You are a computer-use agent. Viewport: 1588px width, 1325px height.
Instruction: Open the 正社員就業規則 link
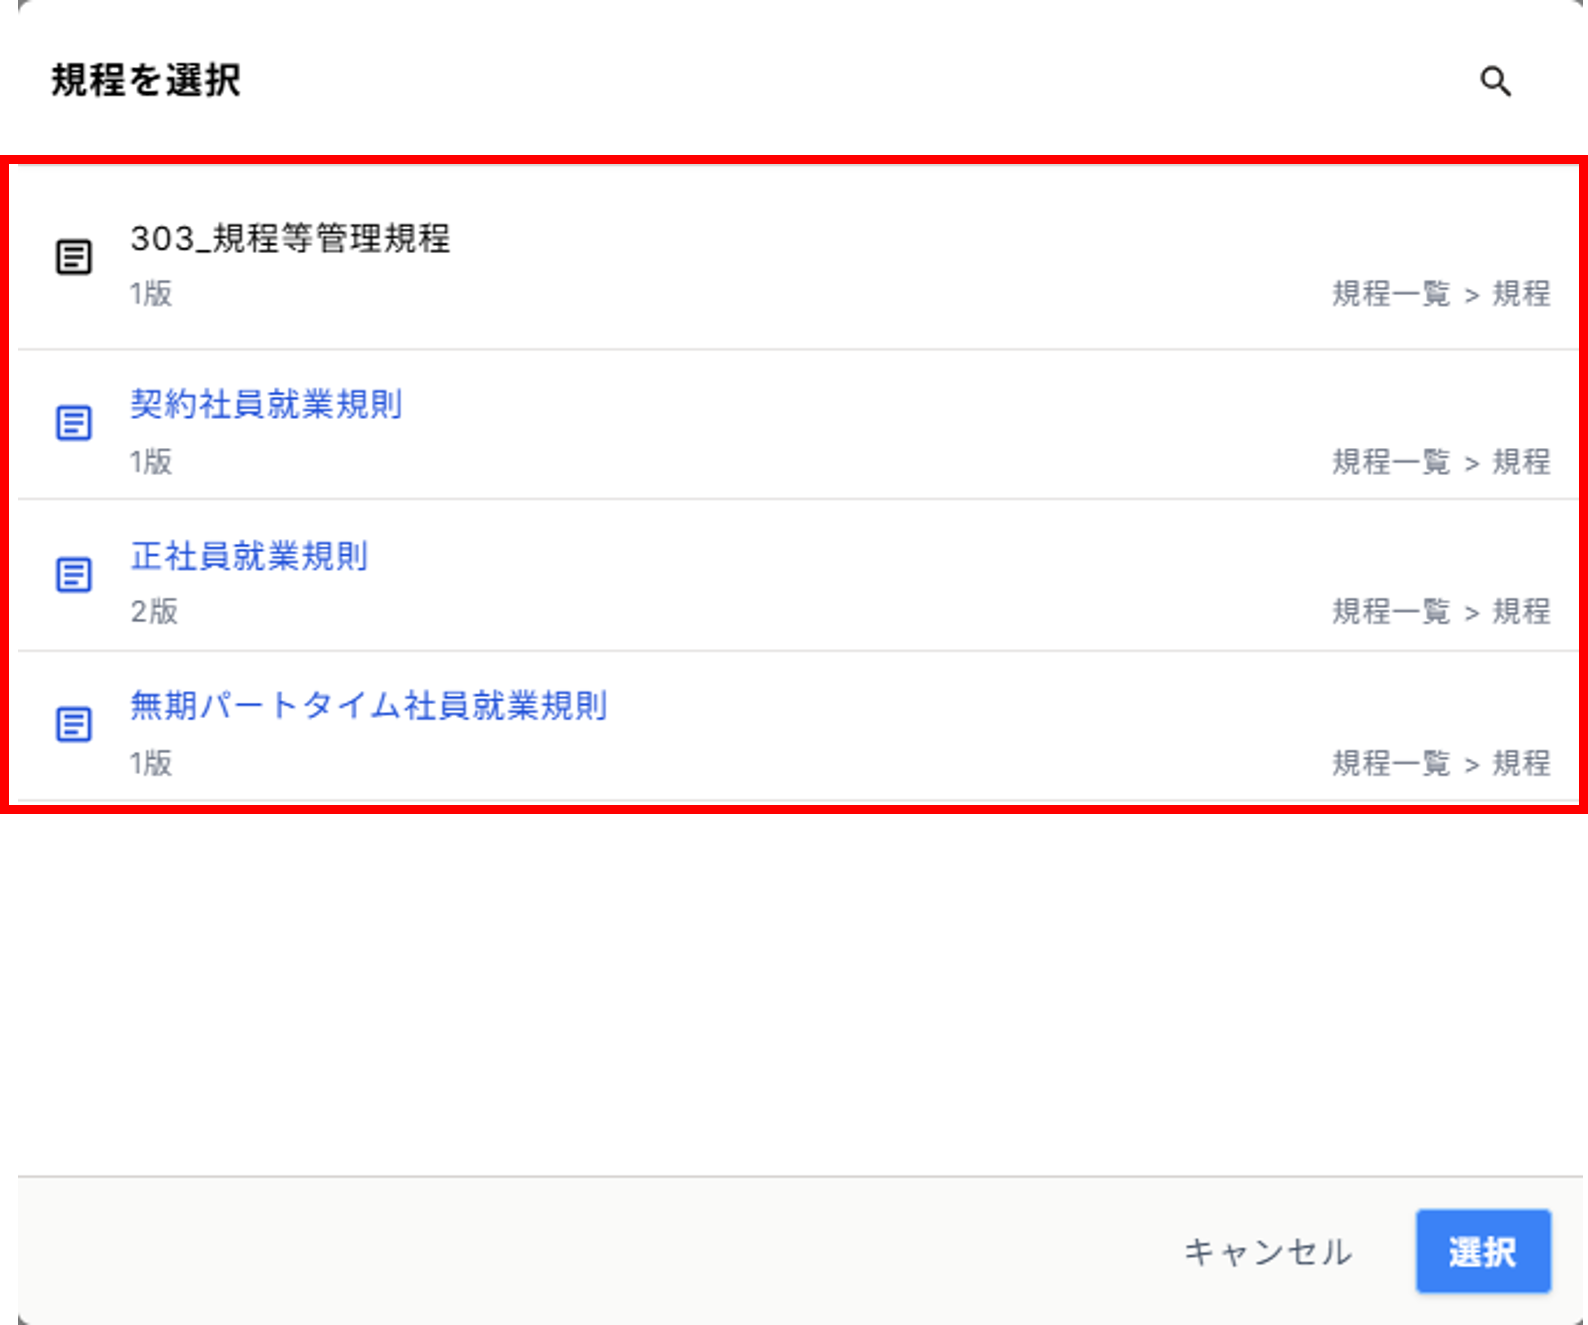(249, 556)
